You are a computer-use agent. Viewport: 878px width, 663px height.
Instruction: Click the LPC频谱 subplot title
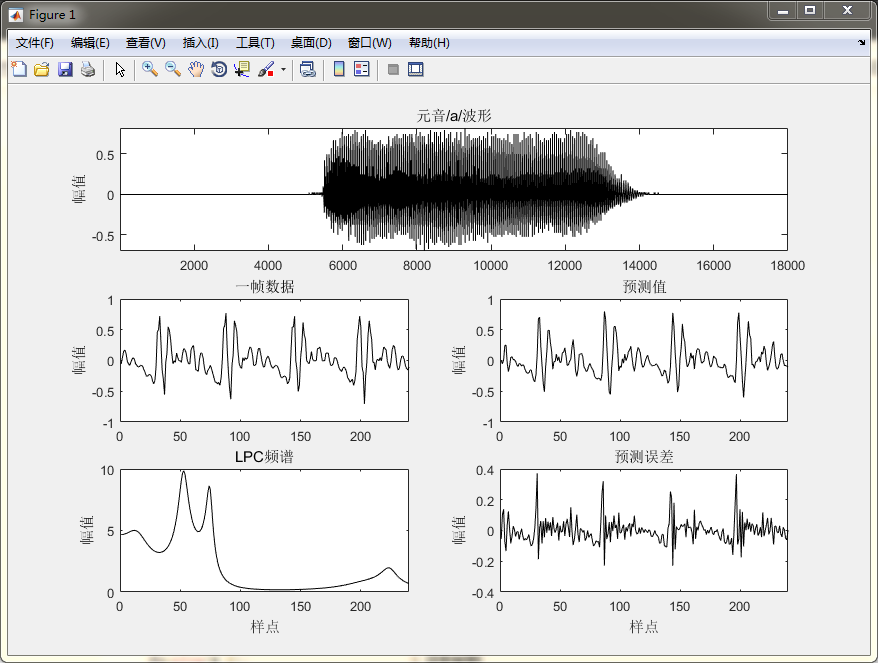click(x=264, y=457)
